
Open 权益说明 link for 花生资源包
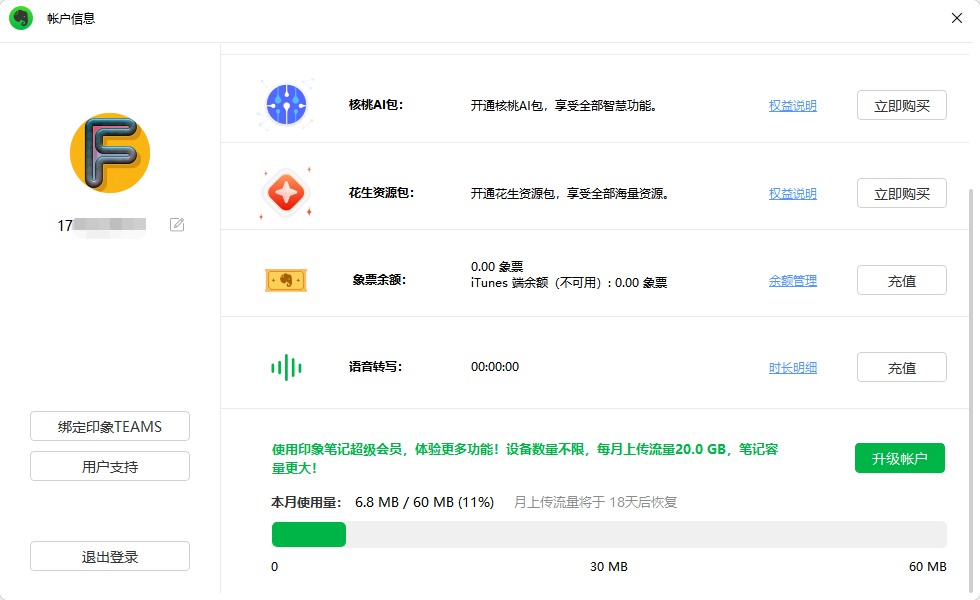point(792,194)
